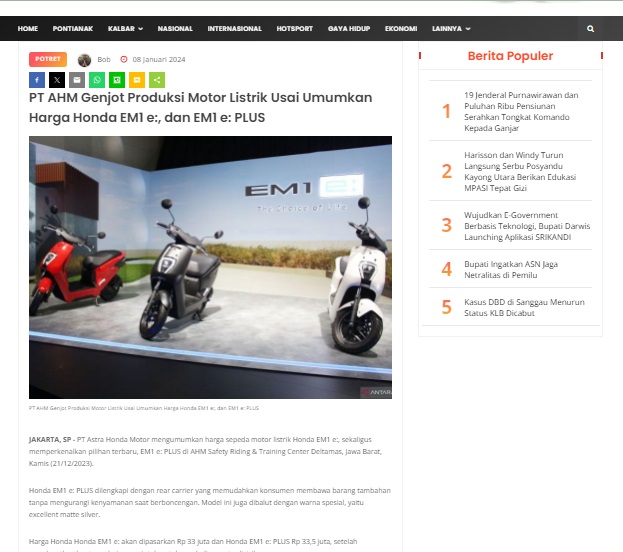Open the INTERNASIONAL section

(234, 29)
